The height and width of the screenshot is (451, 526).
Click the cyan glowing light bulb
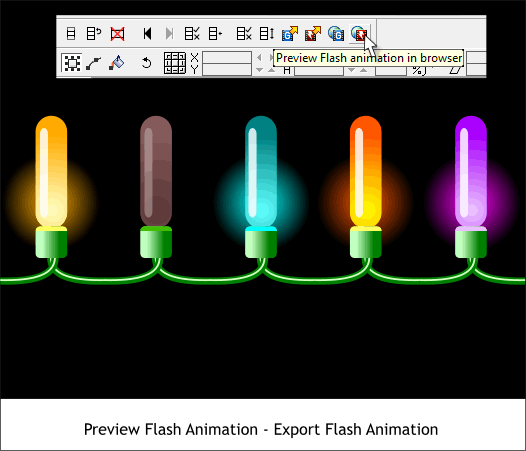[261, 171]
